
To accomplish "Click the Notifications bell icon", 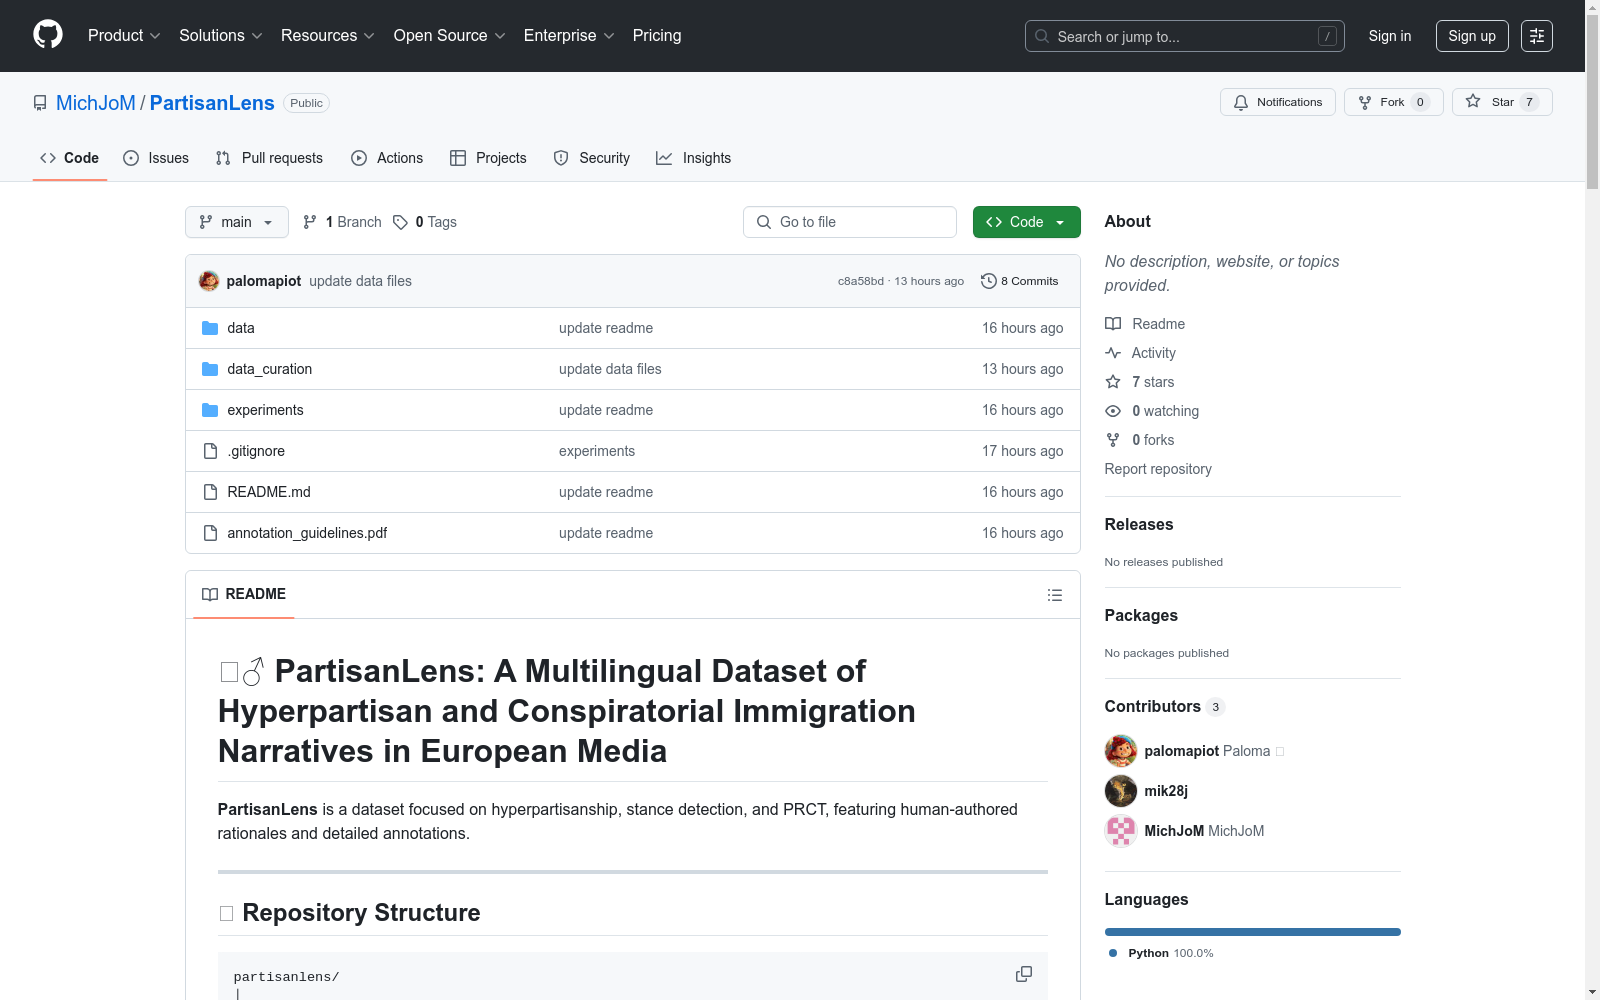I will pyautogui.click(x=1241, y=102).
